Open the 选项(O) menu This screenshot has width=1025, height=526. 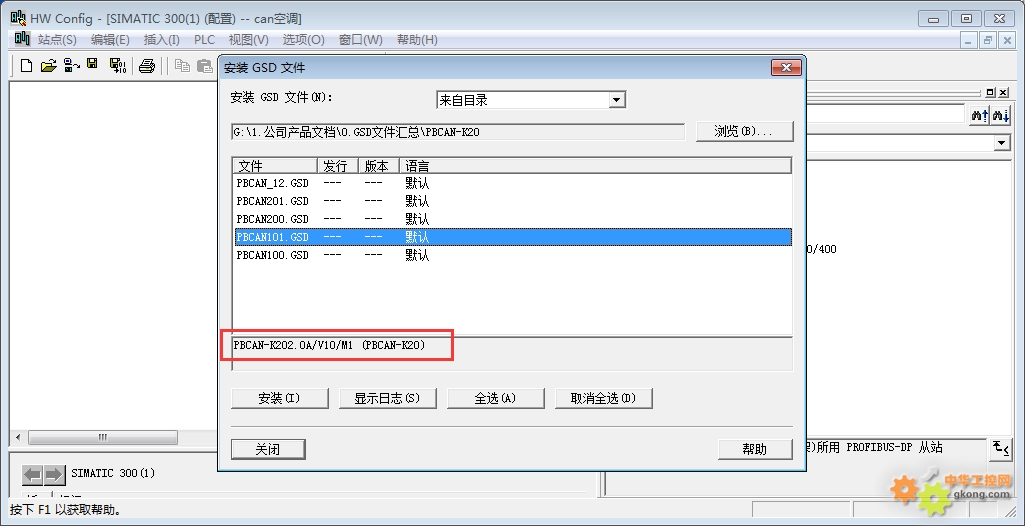pyautogui.click(x=303, y=40)
